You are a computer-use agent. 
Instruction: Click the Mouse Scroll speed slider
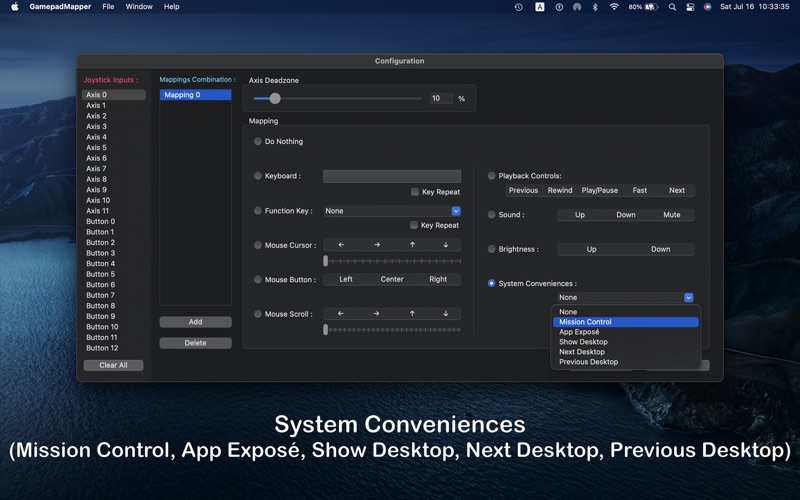[x=392, y=330]
